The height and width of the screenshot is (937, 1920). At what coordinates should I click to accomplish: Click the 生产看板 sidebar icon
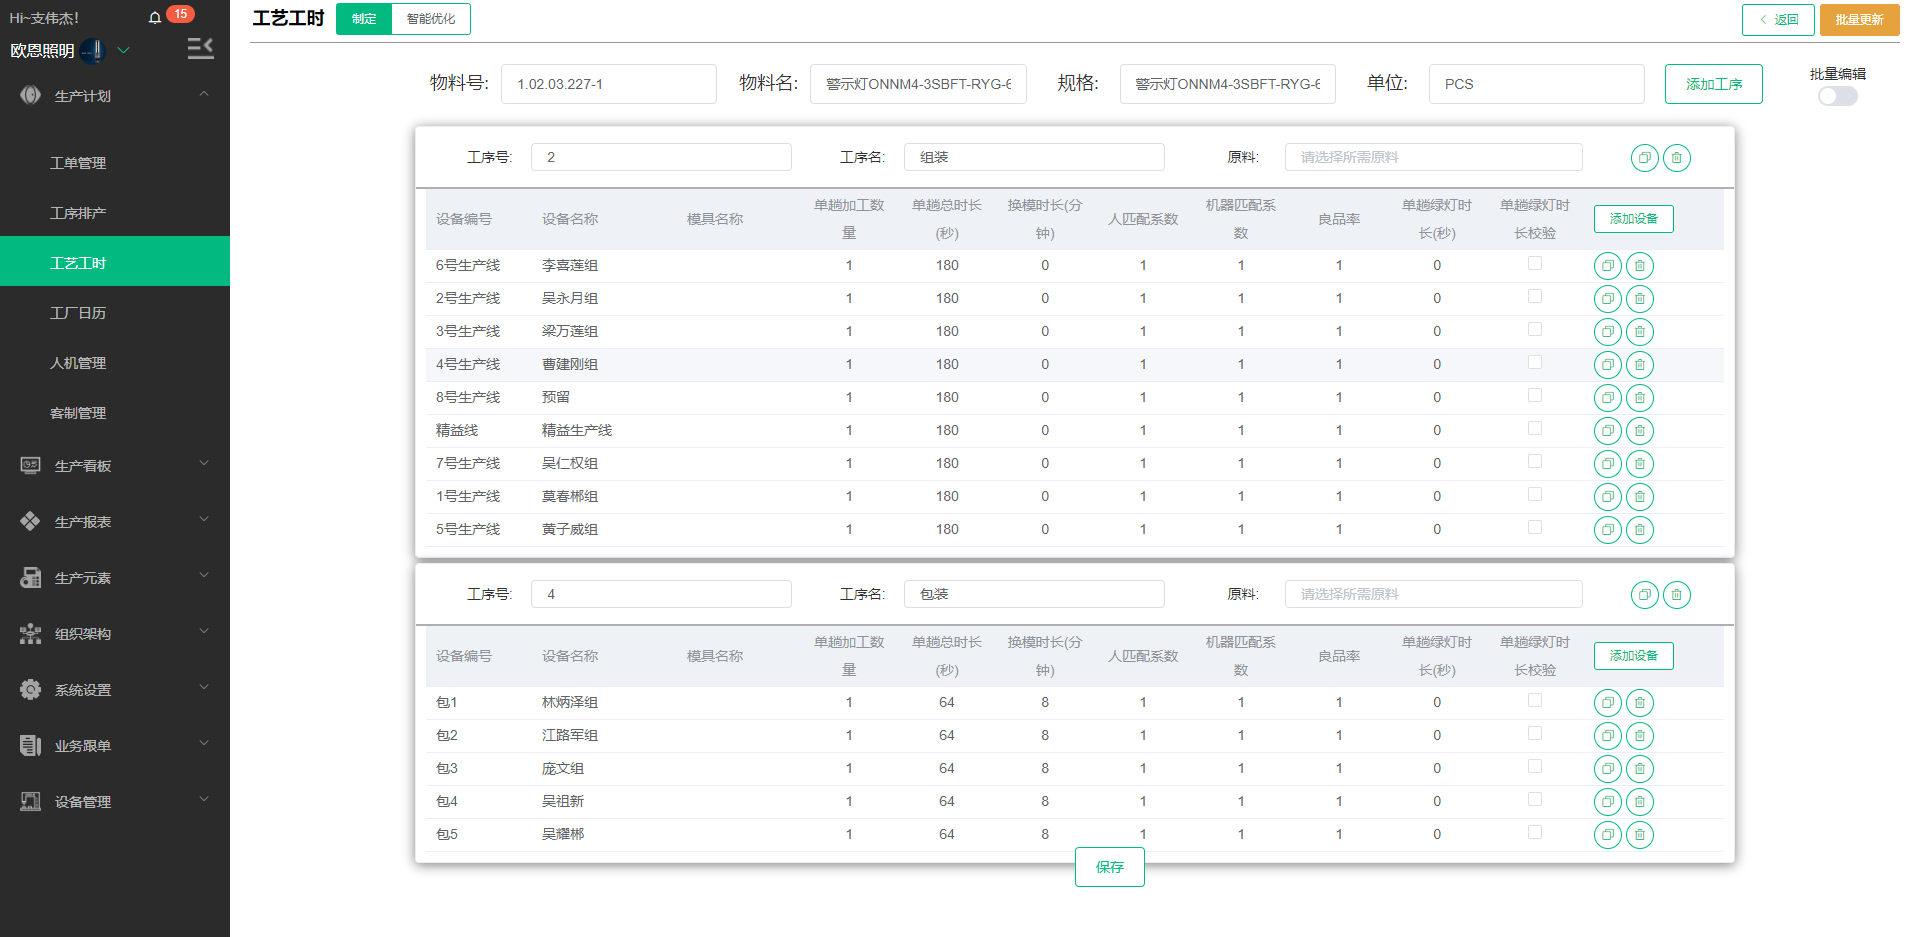click(31, 465)
